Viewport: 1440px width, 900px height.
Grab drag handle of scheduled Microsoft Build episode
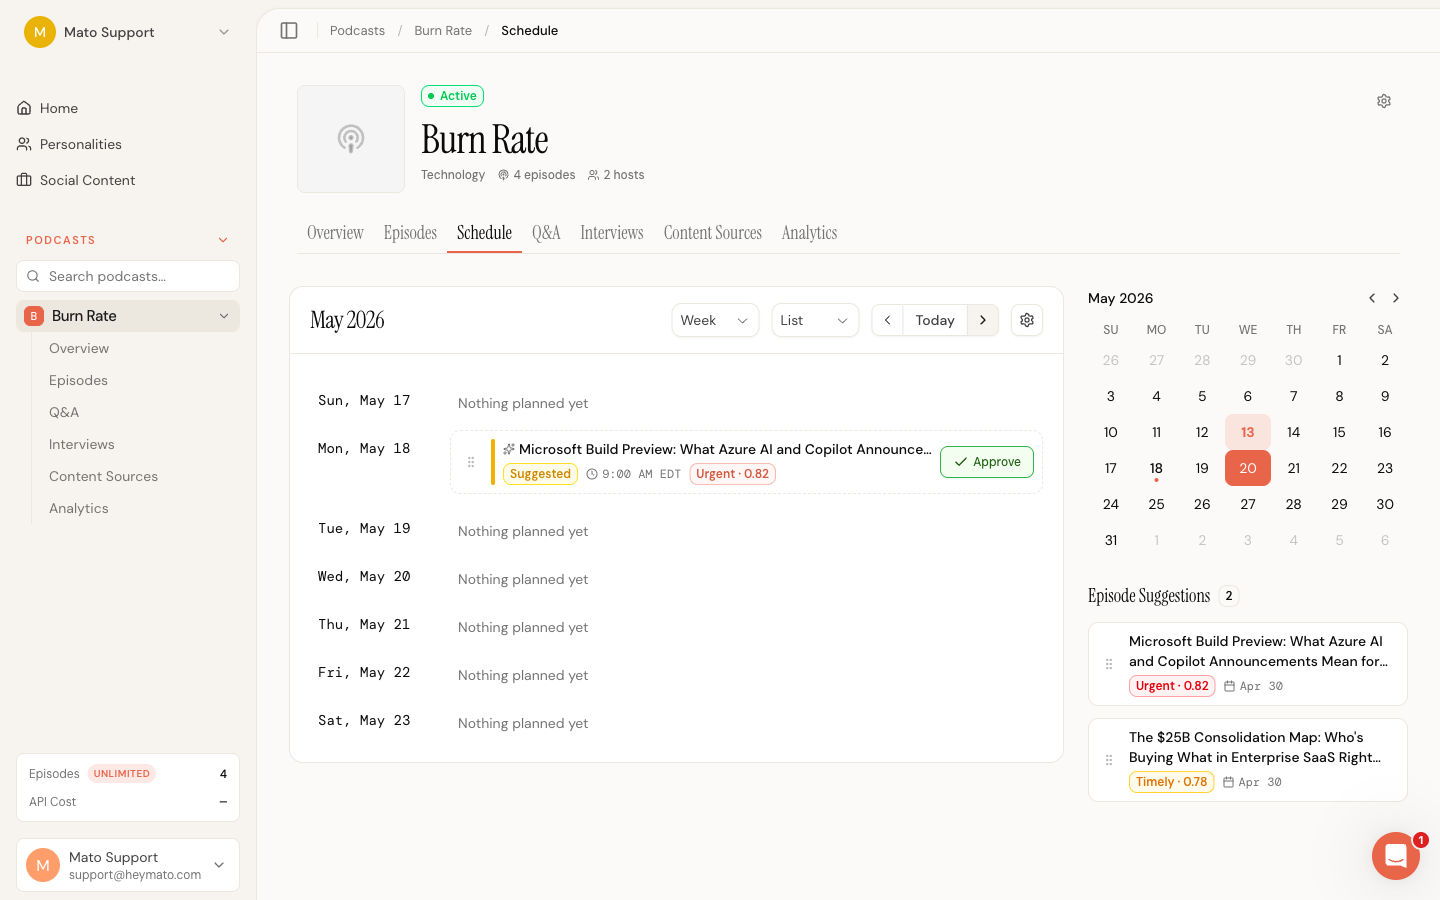coord(471,462)
